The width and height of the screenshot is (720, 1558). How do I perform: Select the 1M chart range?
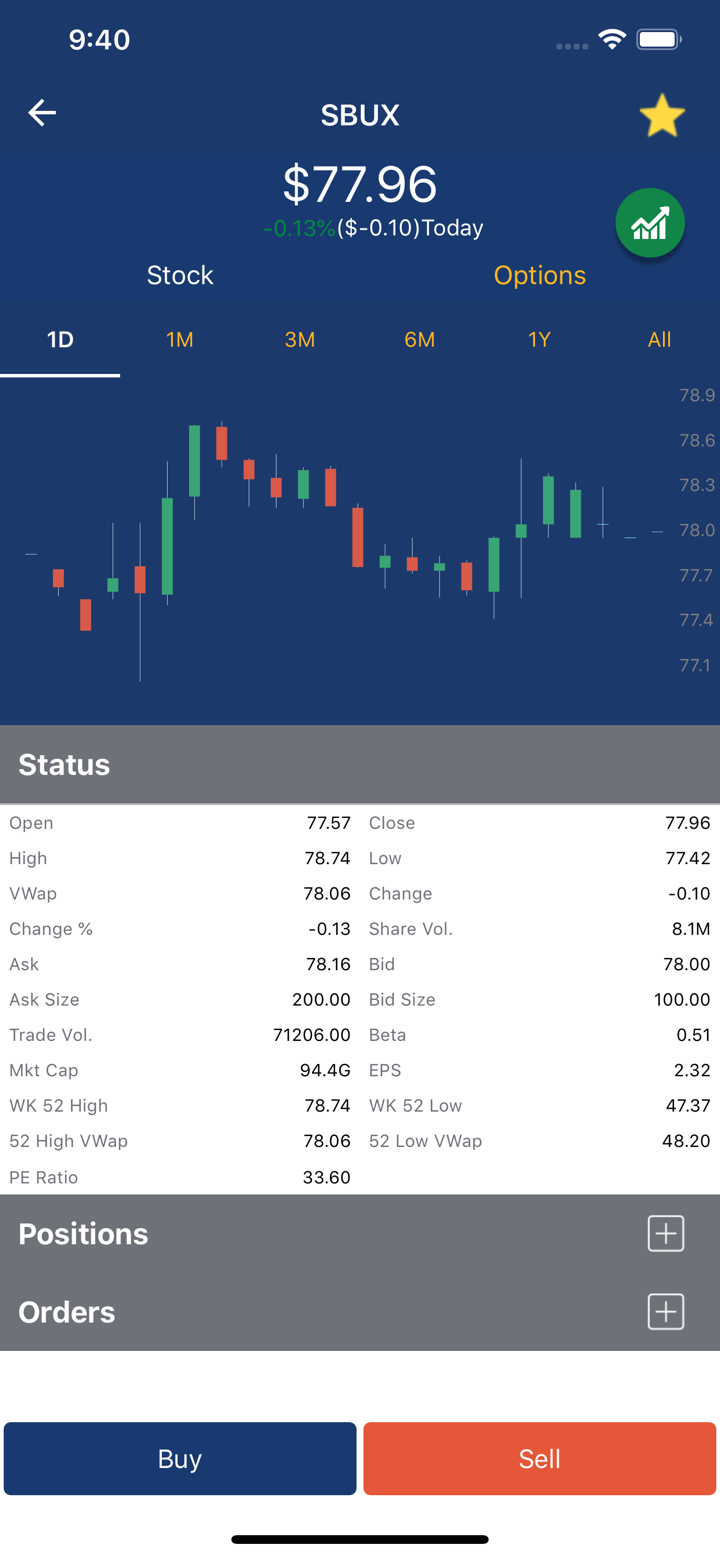pyautogui.click(x=180, y=340)
